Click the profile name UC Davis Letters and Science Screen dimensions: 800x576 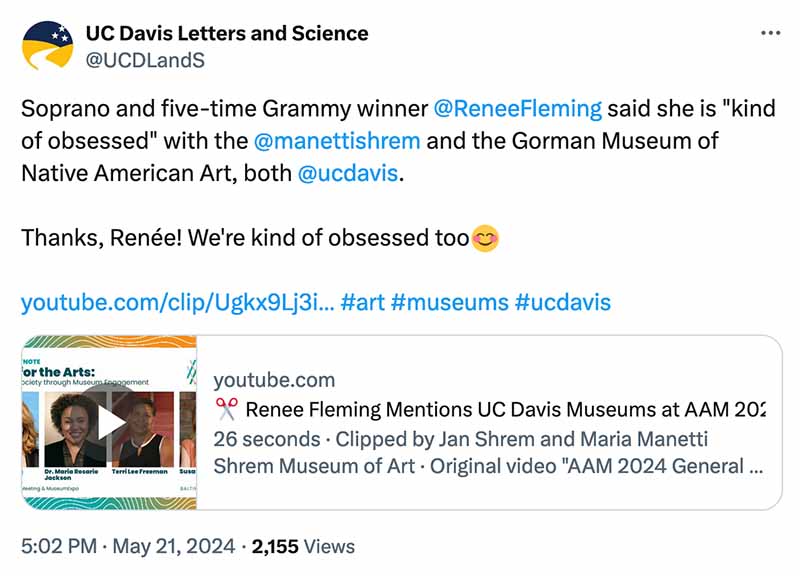tap(228, 33)
